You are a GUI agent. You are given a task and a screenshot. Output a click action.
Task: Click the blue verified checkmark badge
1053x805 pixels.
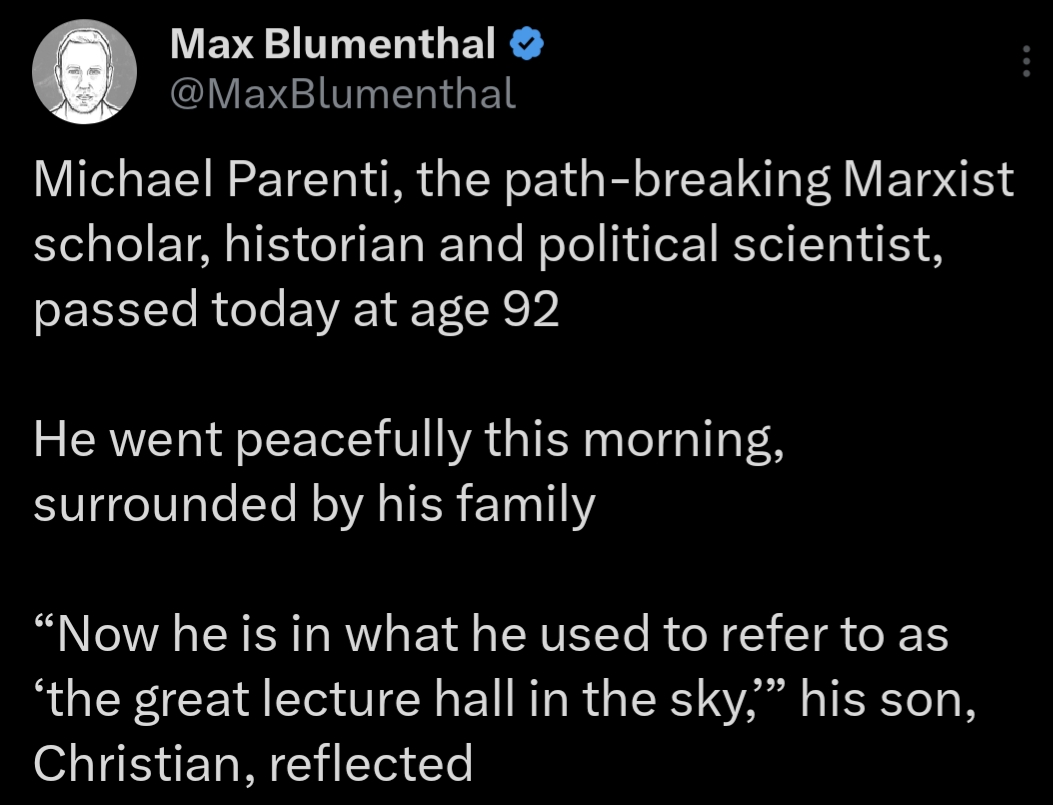point(526,43)
